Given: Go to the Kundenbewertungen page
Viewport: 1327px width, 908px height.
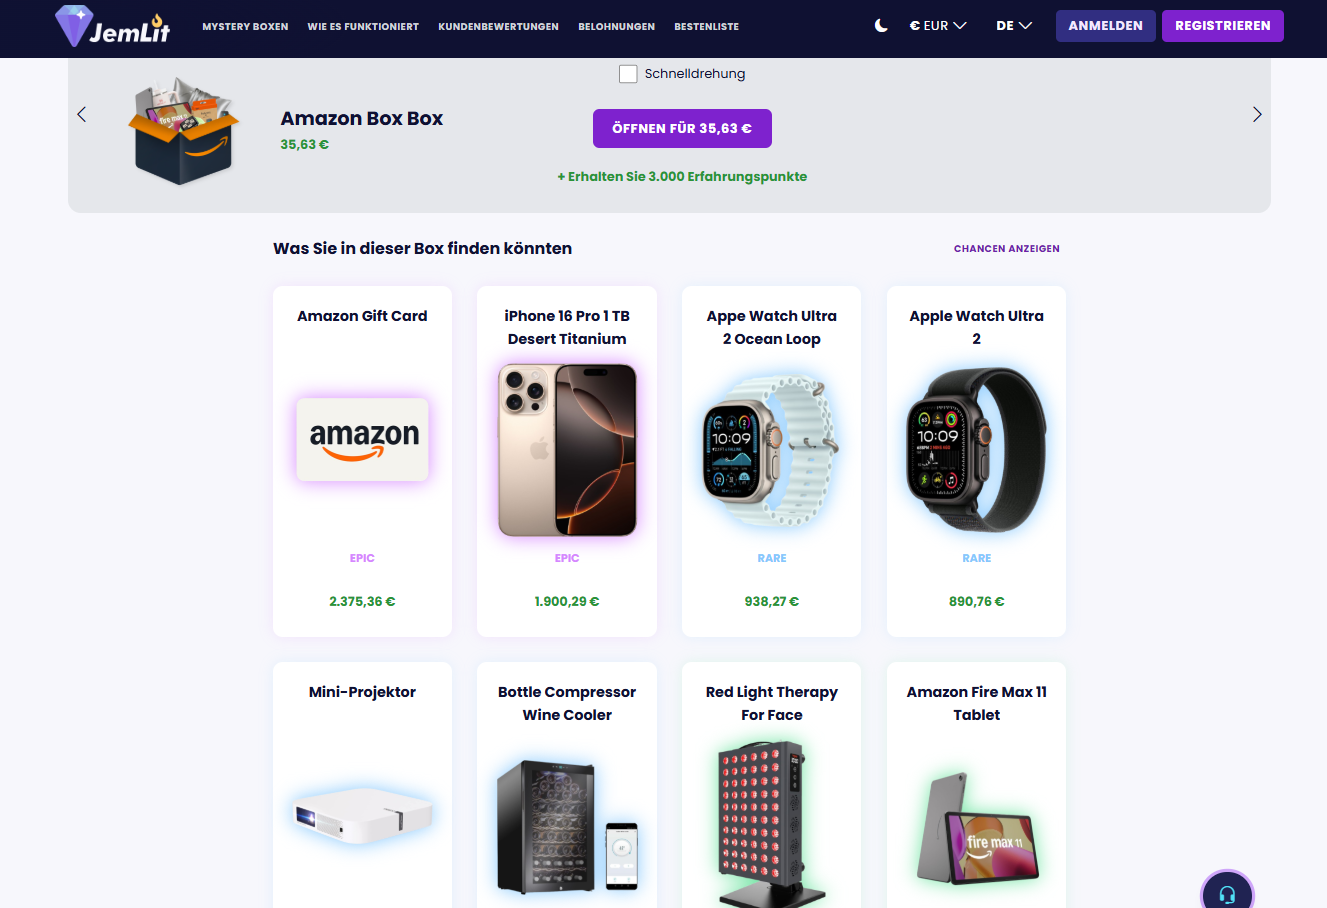Looking at the screenshot, I should 498,27.
